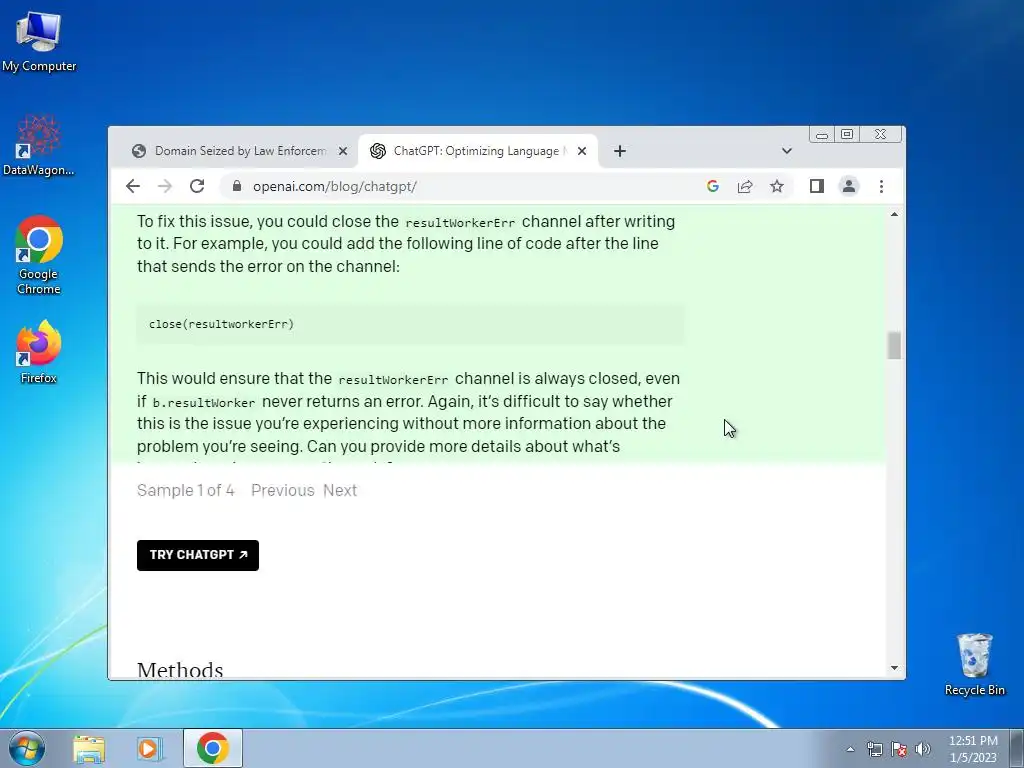Select Google Chrome desktop shortcut
Viewport: 1024px width, 768px height.
coord(39,255)
